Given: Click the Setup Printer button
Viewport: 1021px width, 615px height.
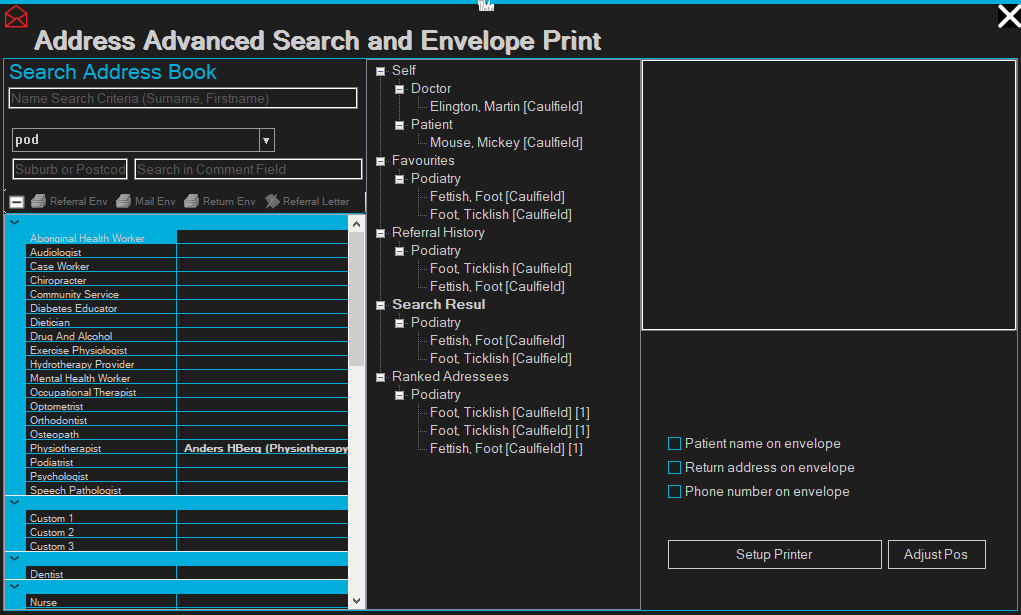Looking at the screenshot, I should coord(774,555).
